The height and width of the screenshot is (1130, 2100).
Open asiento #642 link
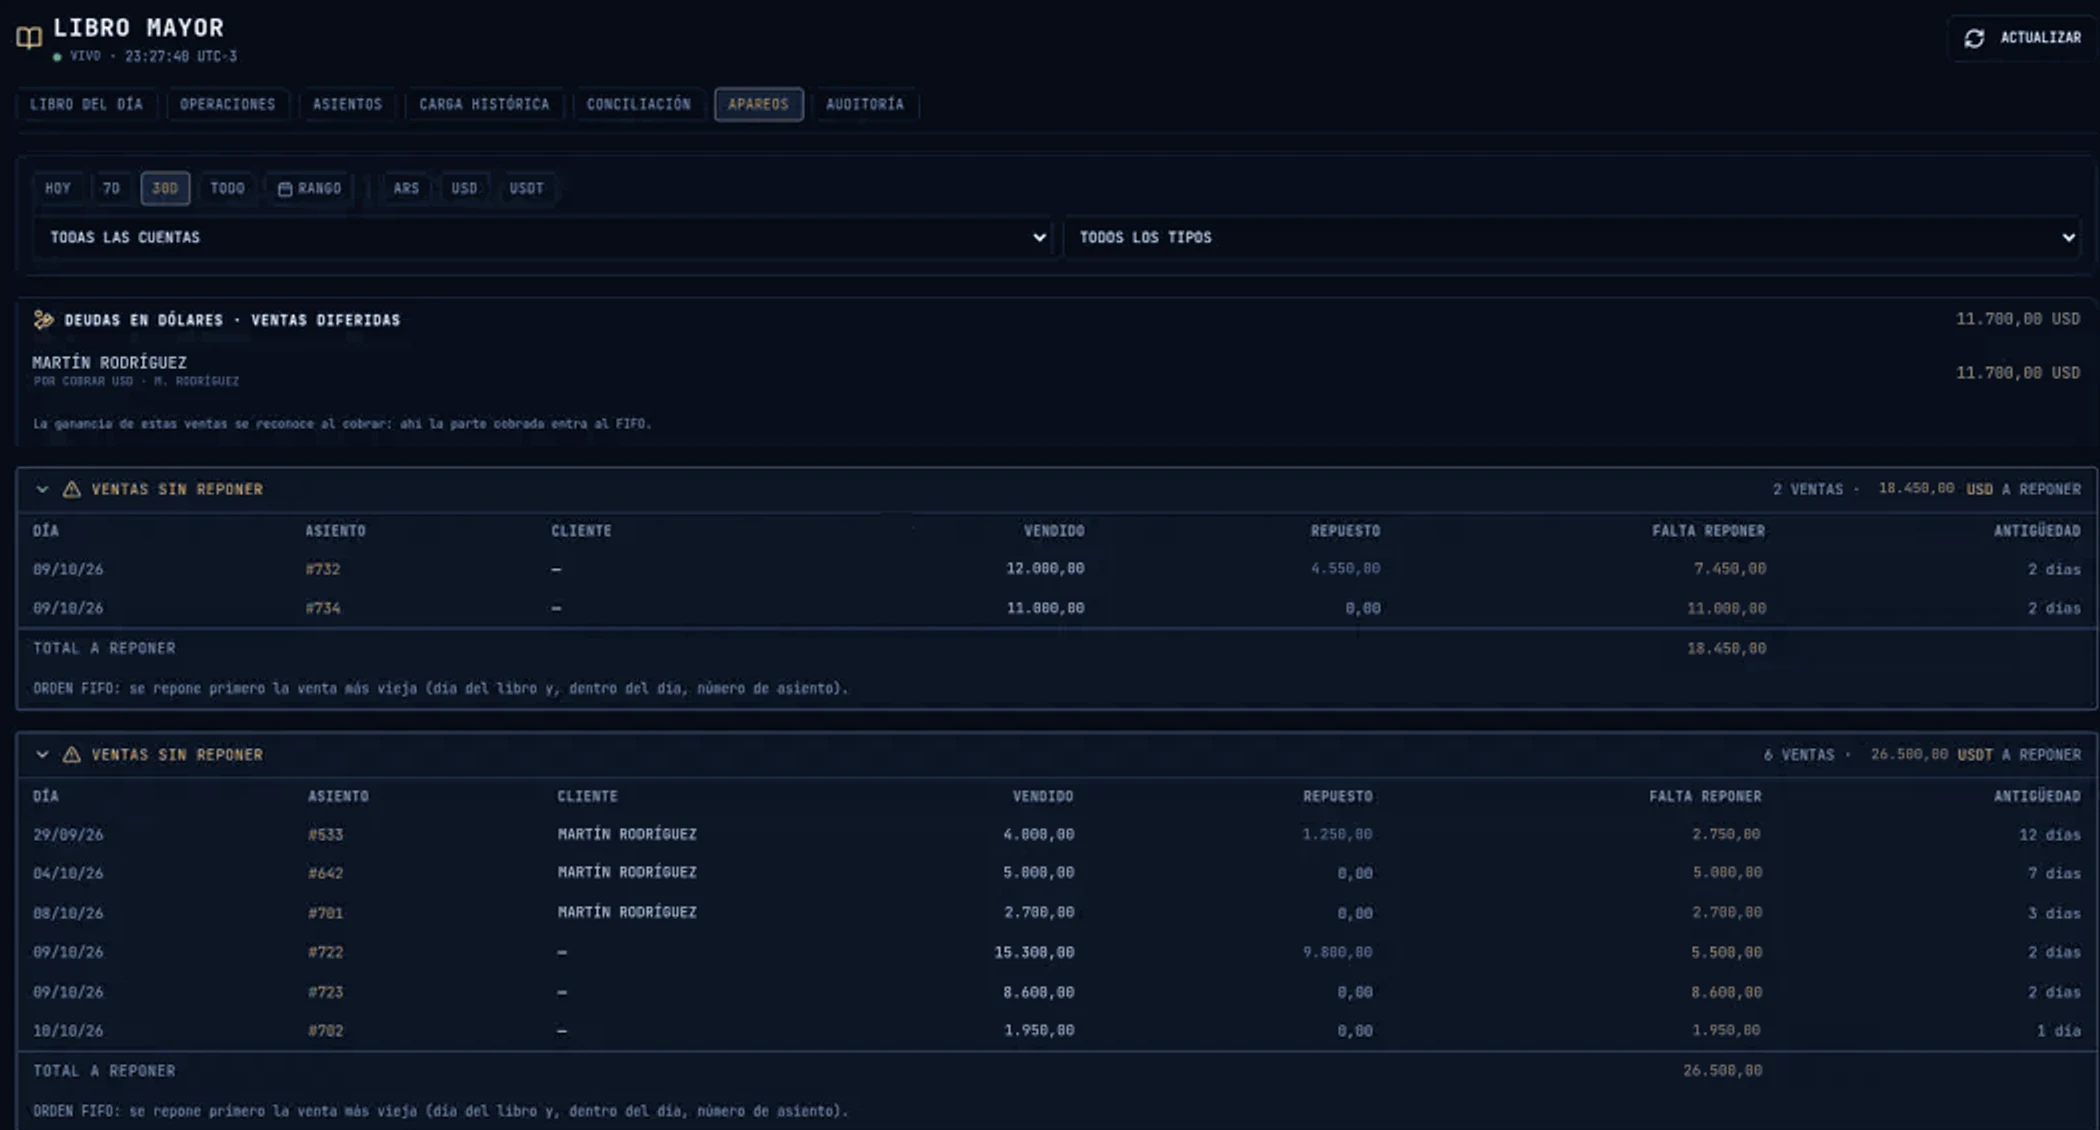click(325, 873)
